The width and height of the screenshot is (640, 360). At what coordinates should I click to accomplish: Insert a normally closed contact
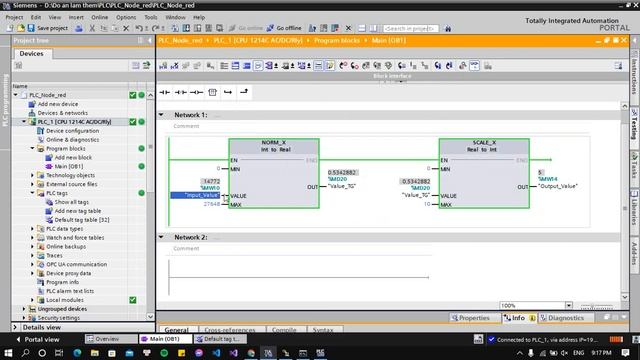pyautogui.click(x=180, y=93)
